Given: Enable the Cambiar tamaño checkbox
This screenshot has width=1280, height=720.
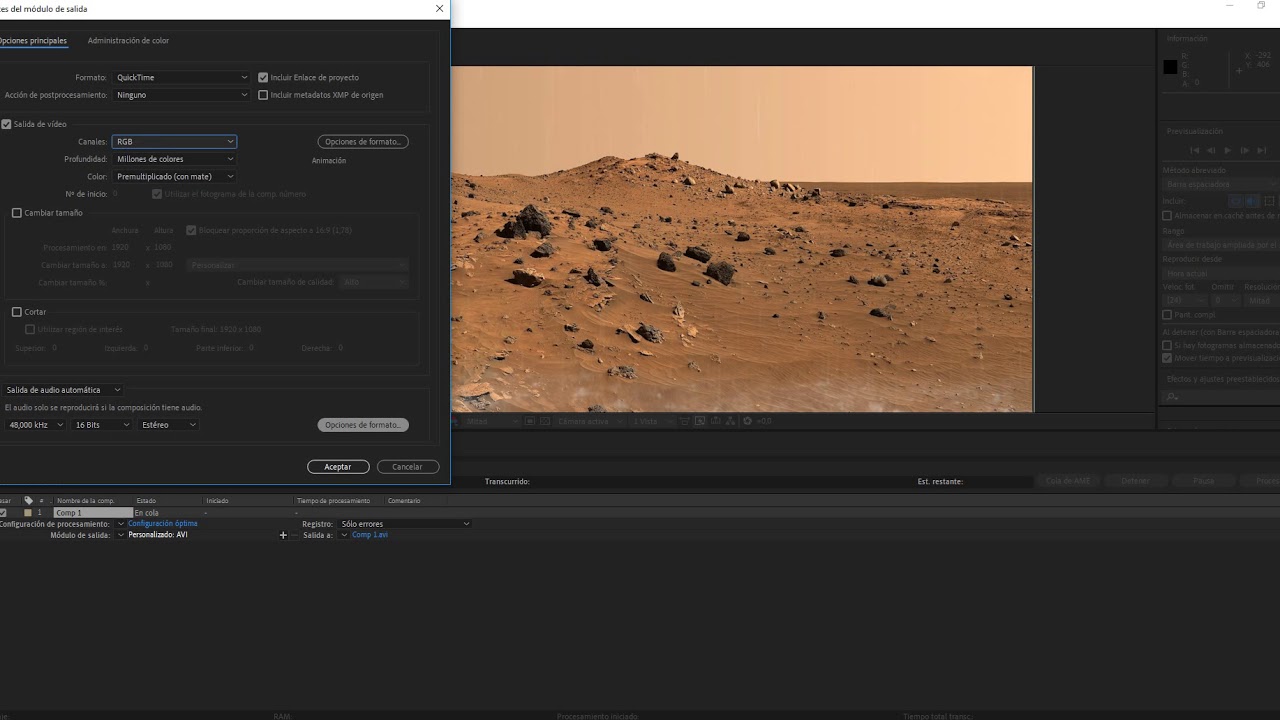Looking at the screenshot, I should [x=17, y=213].
